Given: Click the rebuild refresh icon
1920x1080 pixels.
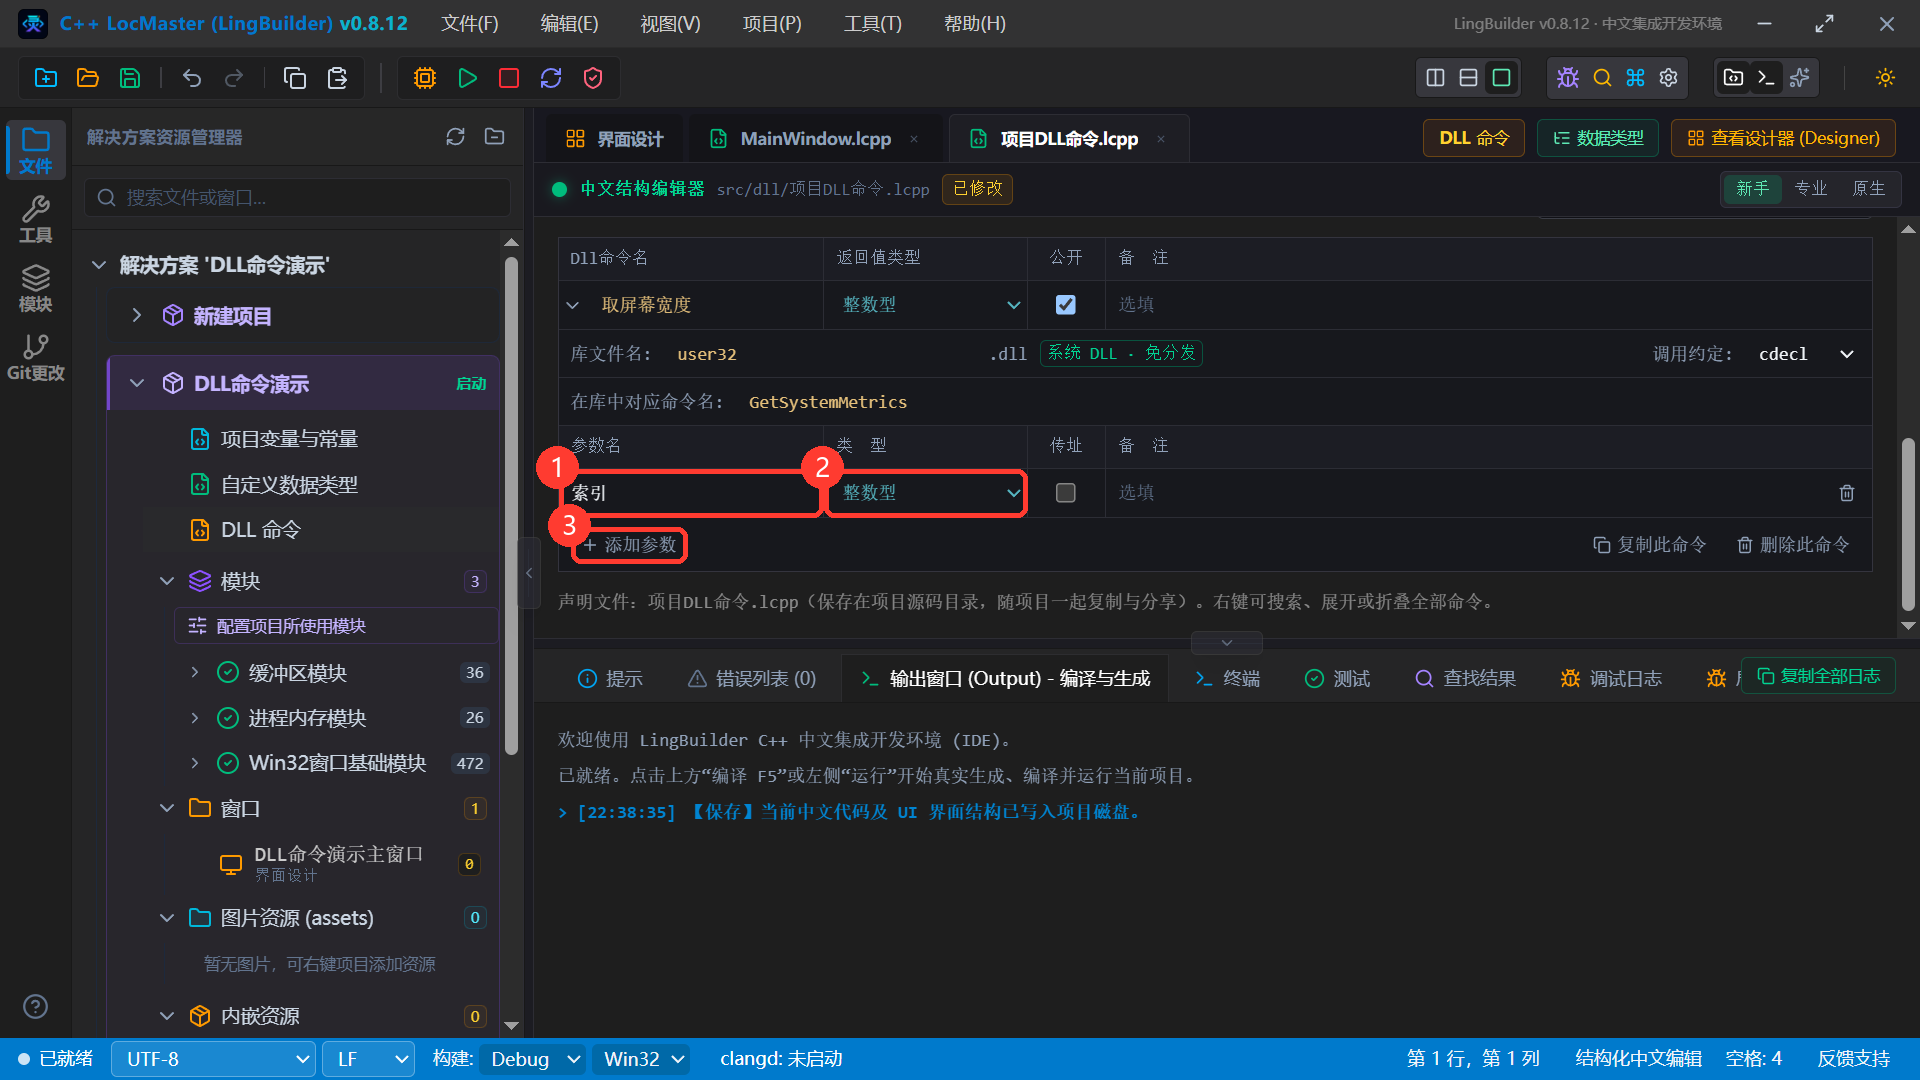Looking at the screenshot, I should (x=551, y=78).
